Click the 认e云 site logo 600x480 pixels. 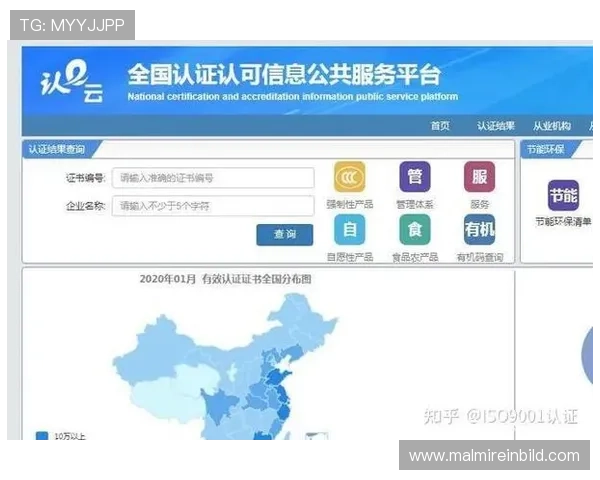(72, 82)
